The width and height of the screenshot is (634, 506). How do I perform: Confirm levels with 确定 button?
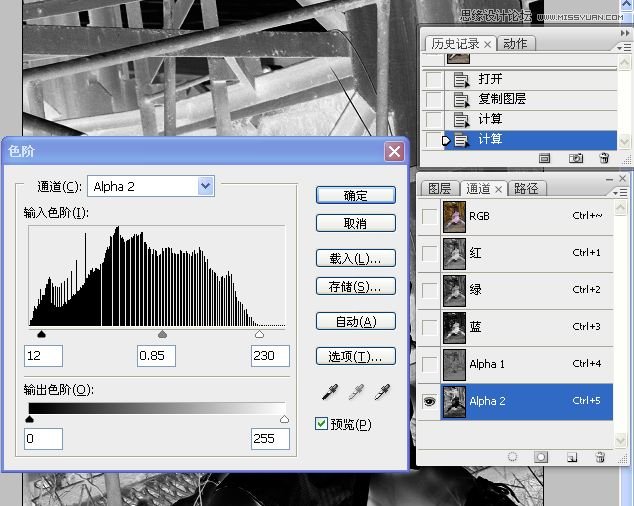(355, 195)
